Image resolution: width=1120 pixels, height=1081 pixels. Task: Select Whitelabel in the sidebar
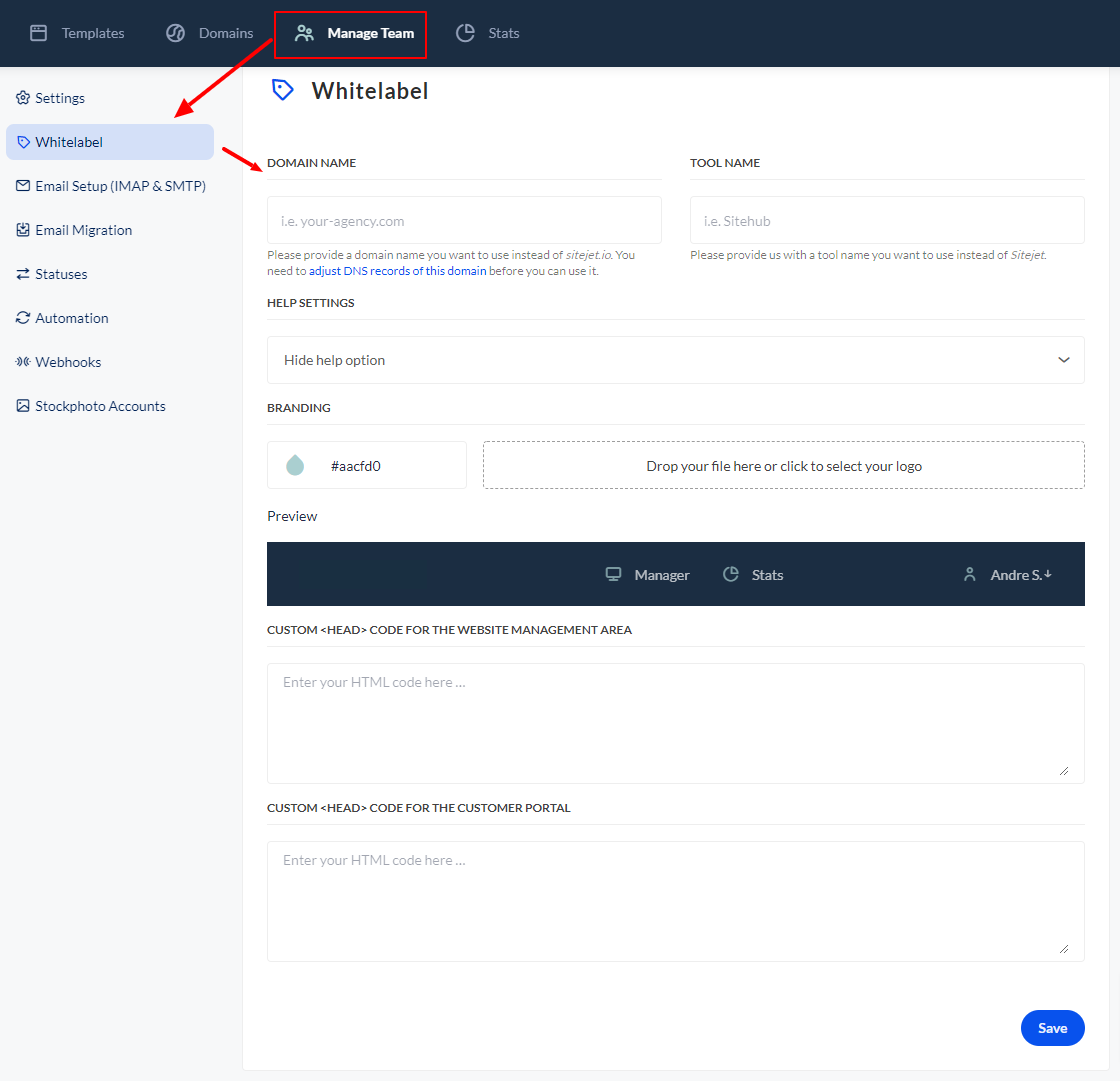click(x=110, y=142)
